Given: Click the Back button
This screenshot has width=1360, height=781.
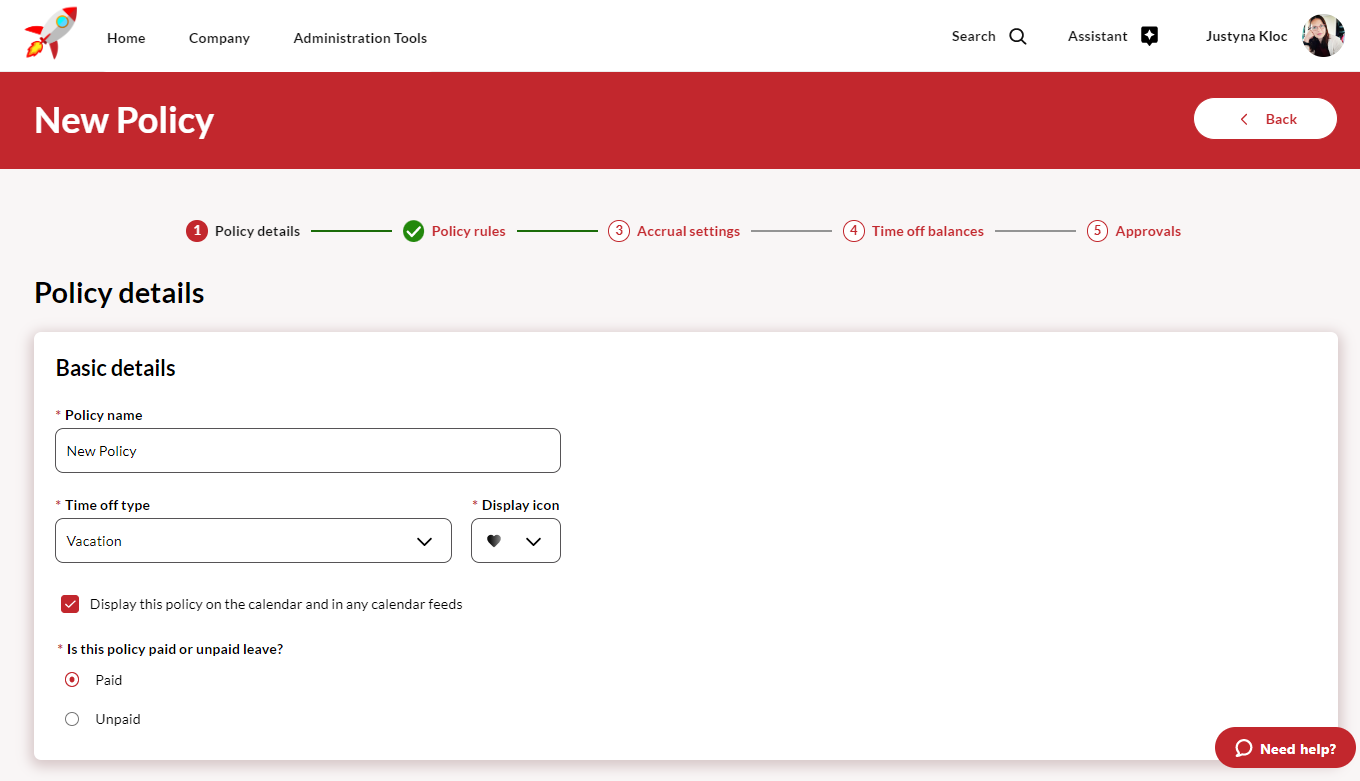Looking at the screenshot, I should [x=1265, y=119].
